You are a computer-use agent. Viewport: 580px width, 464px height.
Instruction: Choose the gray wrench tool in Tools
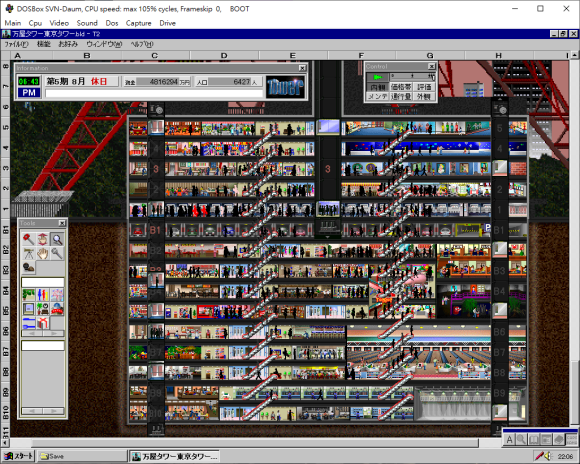point(57,253)
